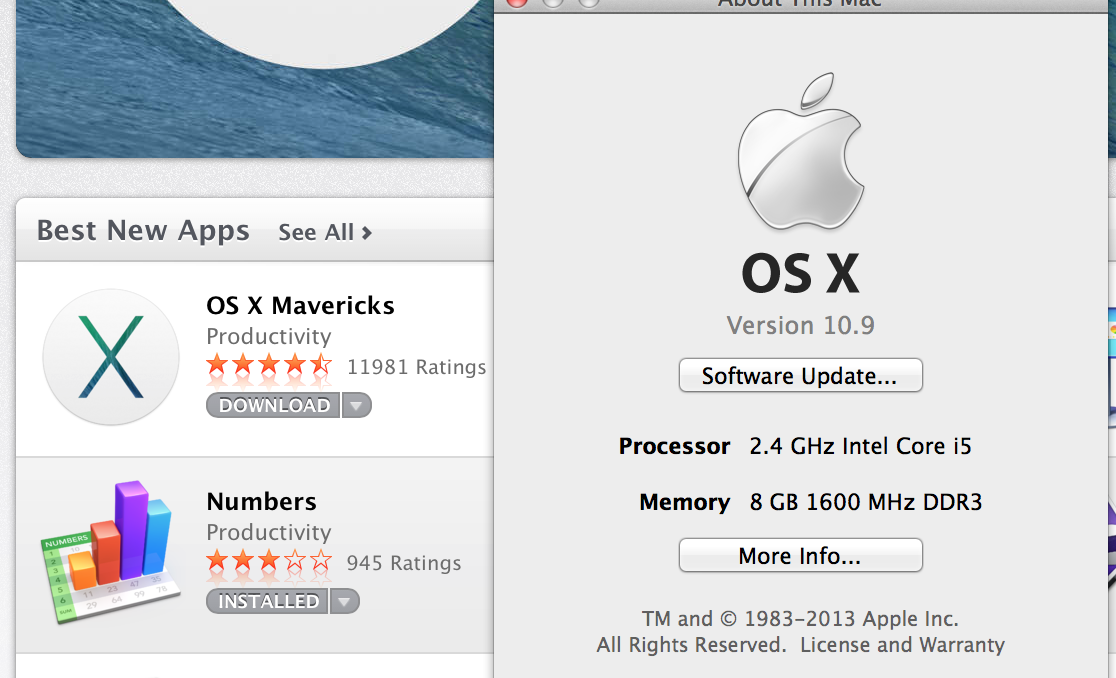Click the Apple logo in About This Mac
This screenshot has width=1116, height=678.
click(801, 151)
